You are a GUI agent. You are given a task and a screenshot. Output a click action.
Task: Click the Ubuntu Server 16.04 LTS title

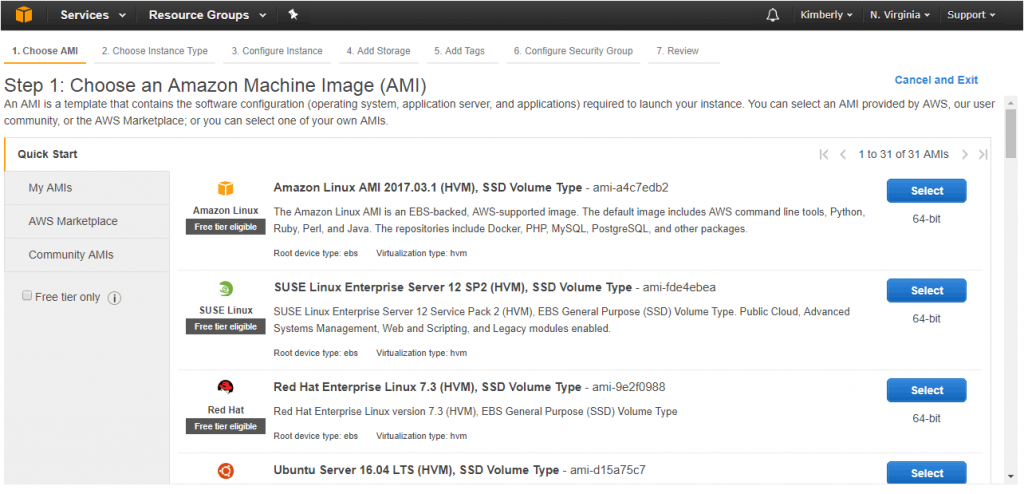point(416,470)
